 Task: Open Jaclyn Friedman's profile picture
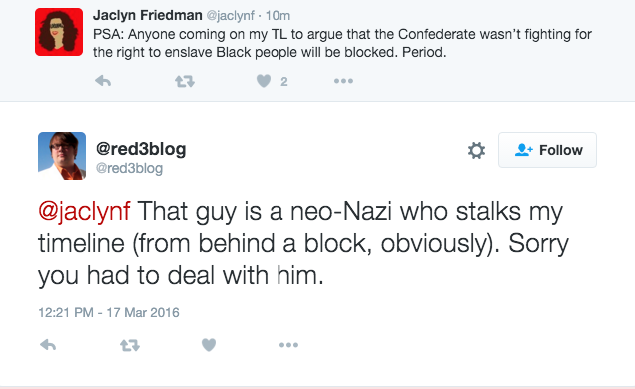click(x=59, y=32)
